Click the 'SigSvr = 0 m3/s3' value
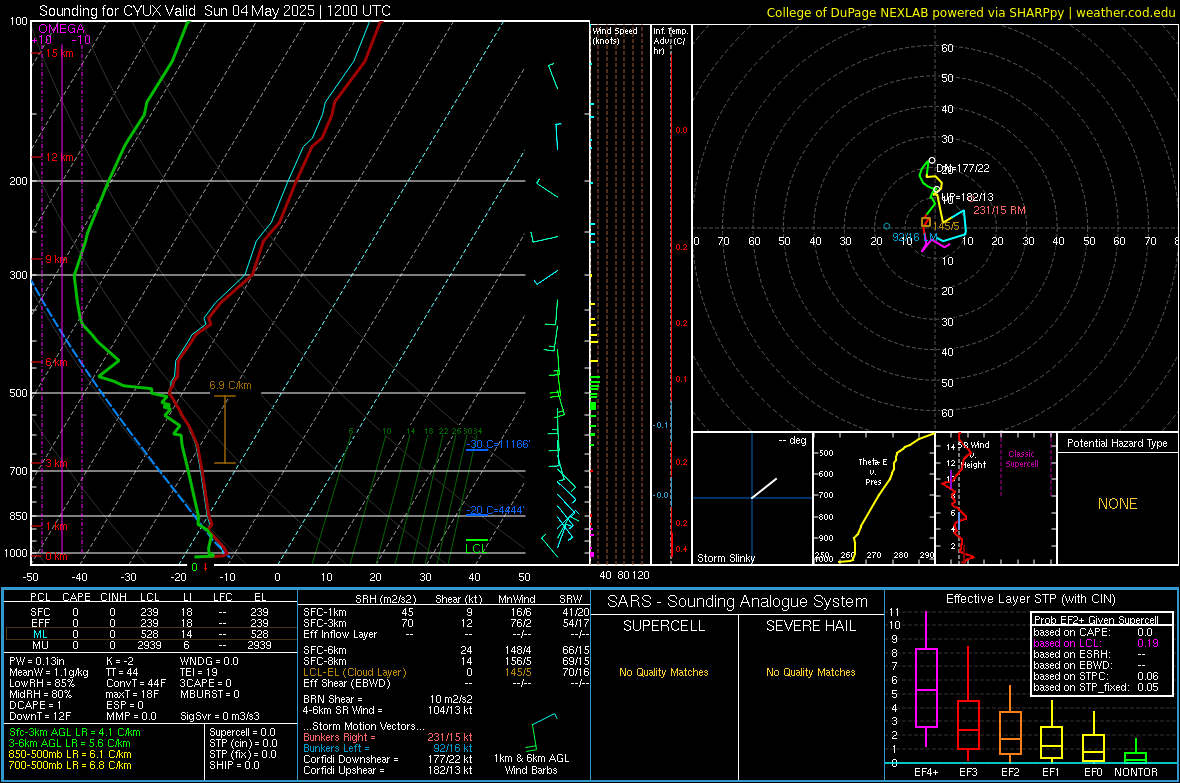 pos(220,716)
